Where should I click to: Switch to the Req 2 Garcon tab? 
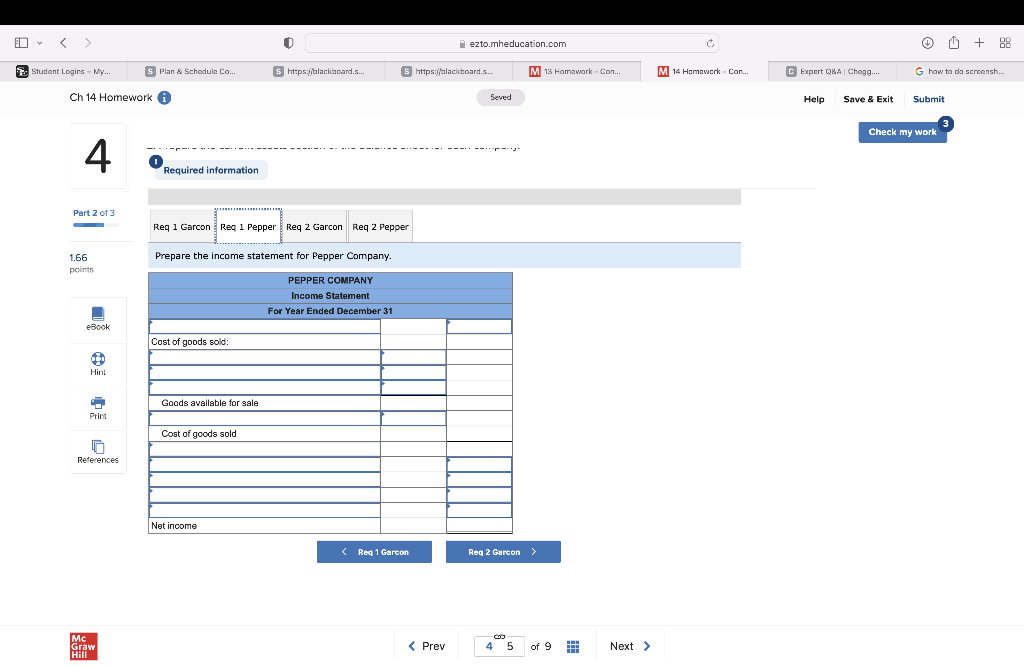click(314, 227)
